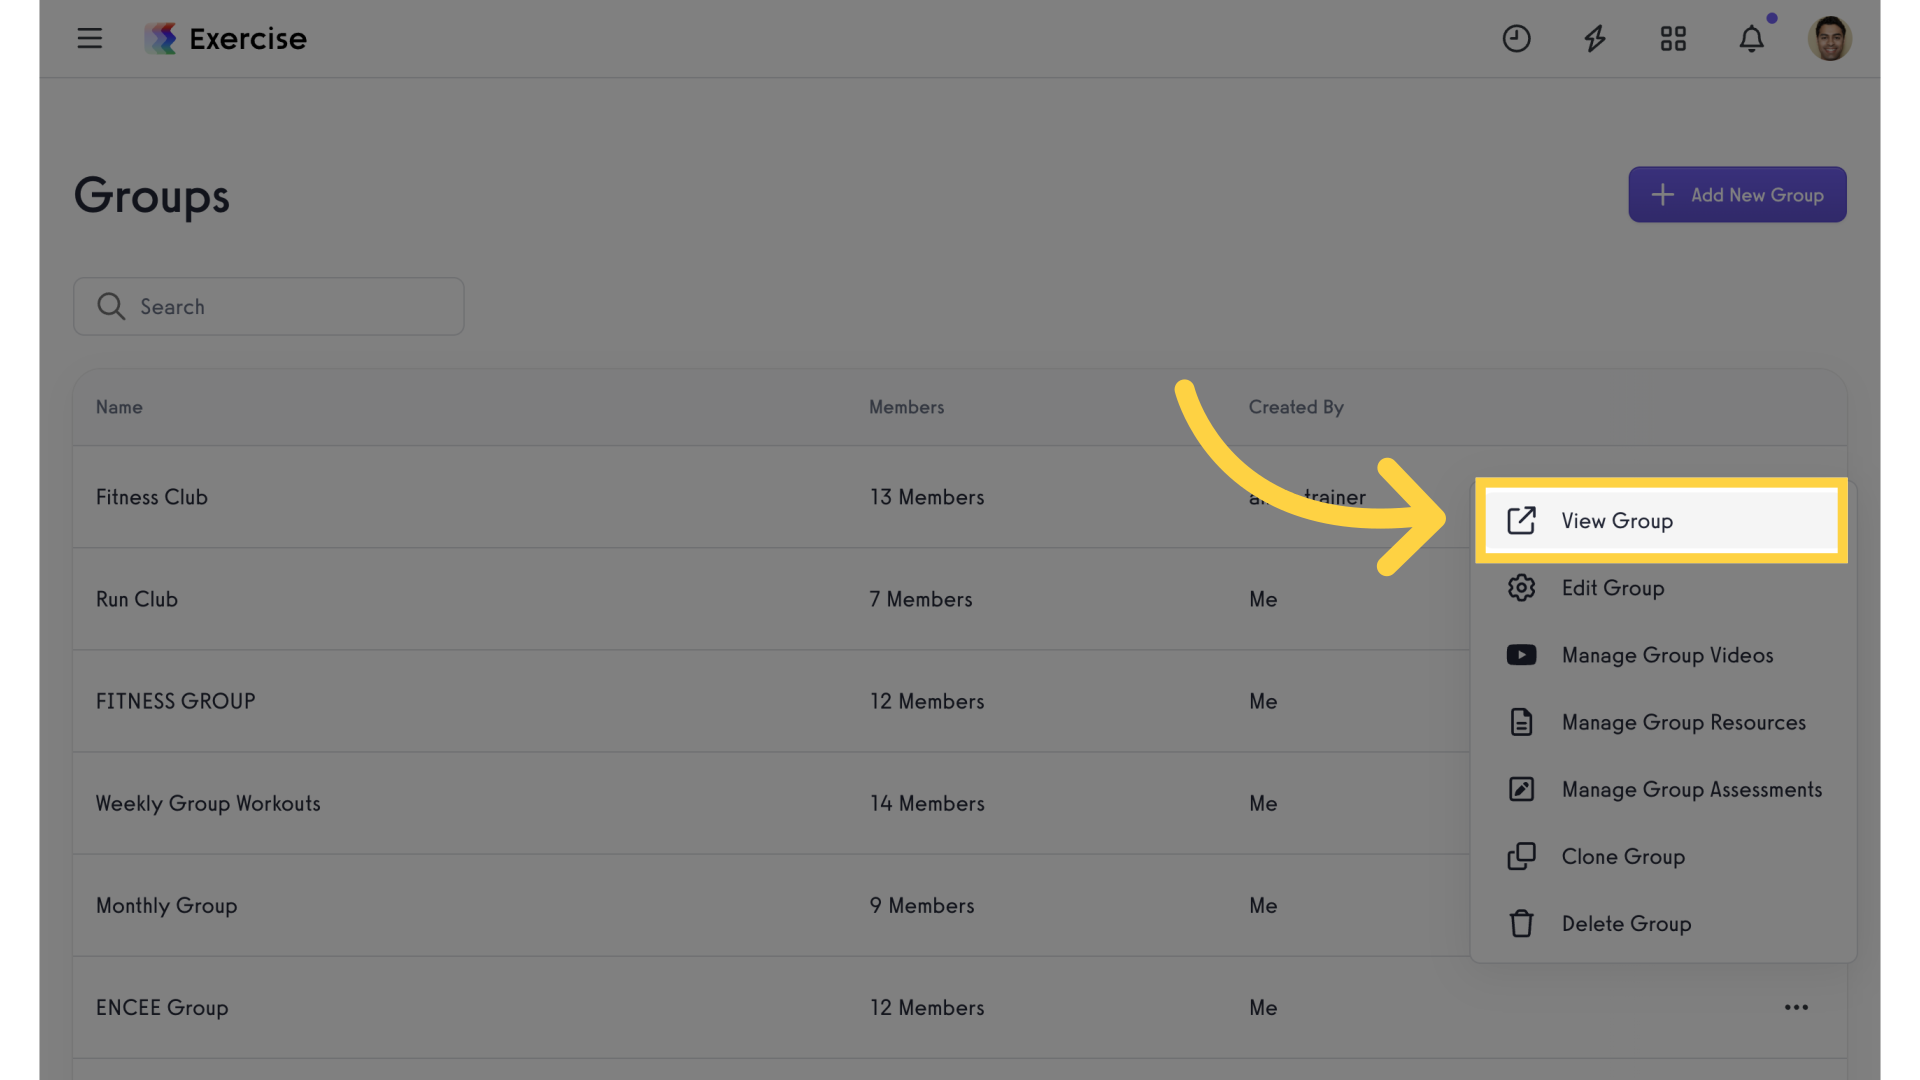Open the lightning bolt quick actions
Image resolution: width=1920 pixels, height=1080 pixels.
[x=1595, y=38]
